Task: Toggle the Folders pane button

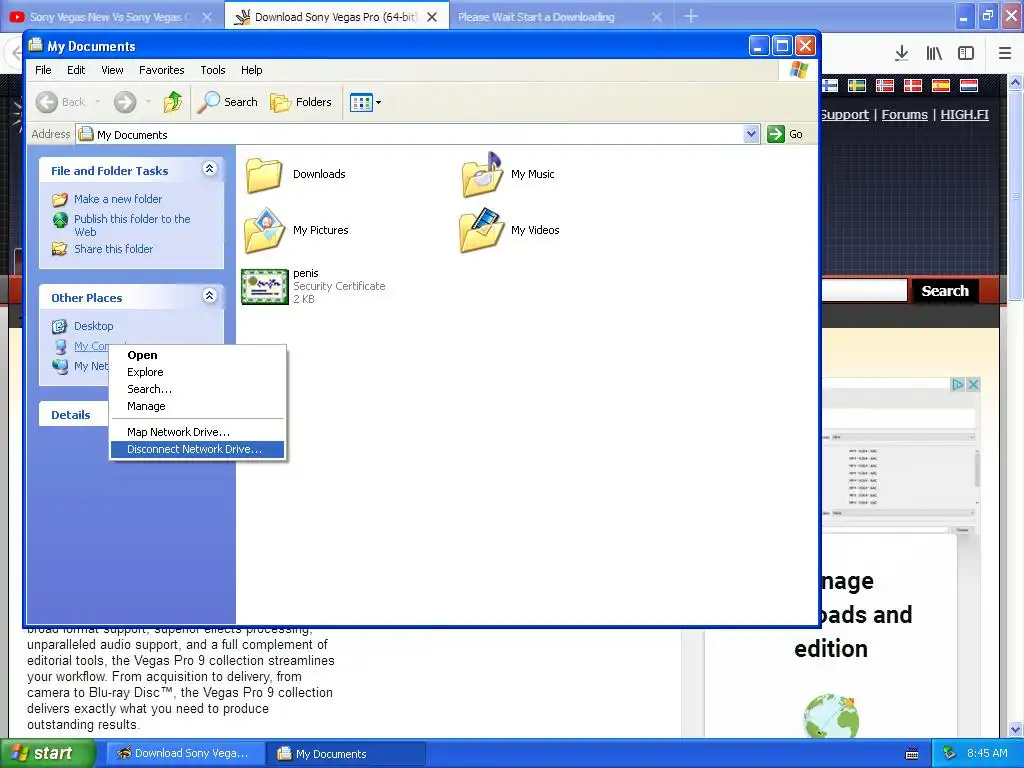Action: 301,102
